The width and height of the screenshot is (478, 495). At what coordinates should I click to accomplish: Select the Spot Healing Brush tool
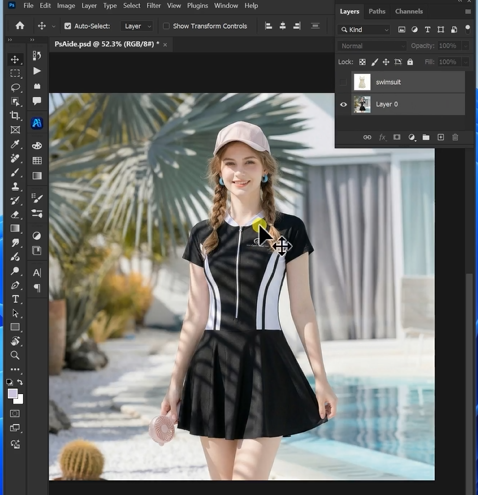pyautogui.click(x=15, y=158)
